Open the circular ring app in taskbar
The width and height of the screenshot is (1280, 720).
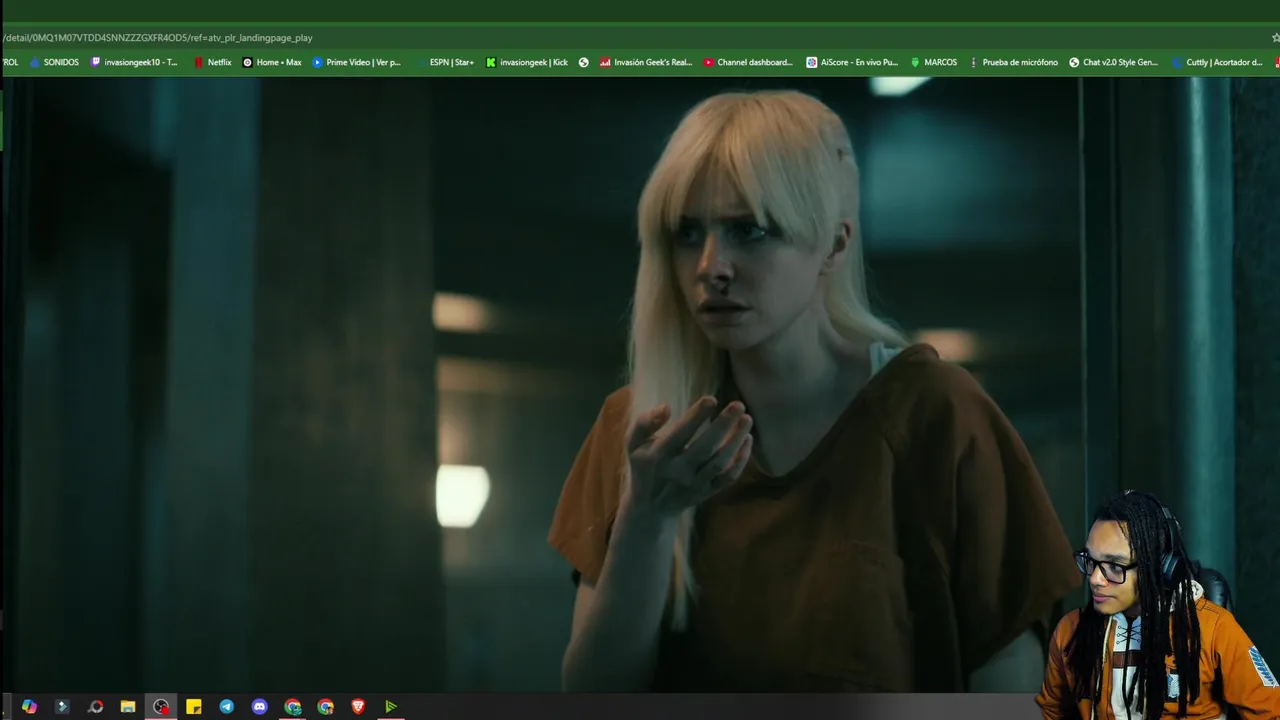95,707
